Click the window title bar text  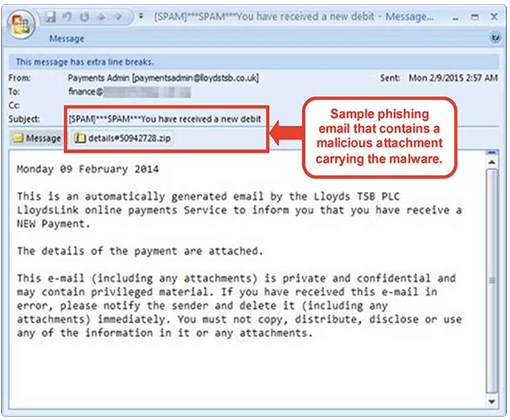point(294,16)
